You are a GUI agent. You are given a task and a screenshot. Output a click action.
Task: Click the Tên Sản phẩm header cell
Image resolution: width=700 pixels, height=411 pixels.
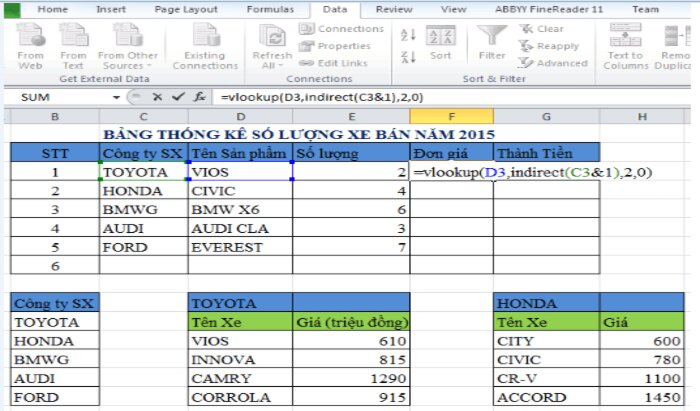(x=240, y=153)
